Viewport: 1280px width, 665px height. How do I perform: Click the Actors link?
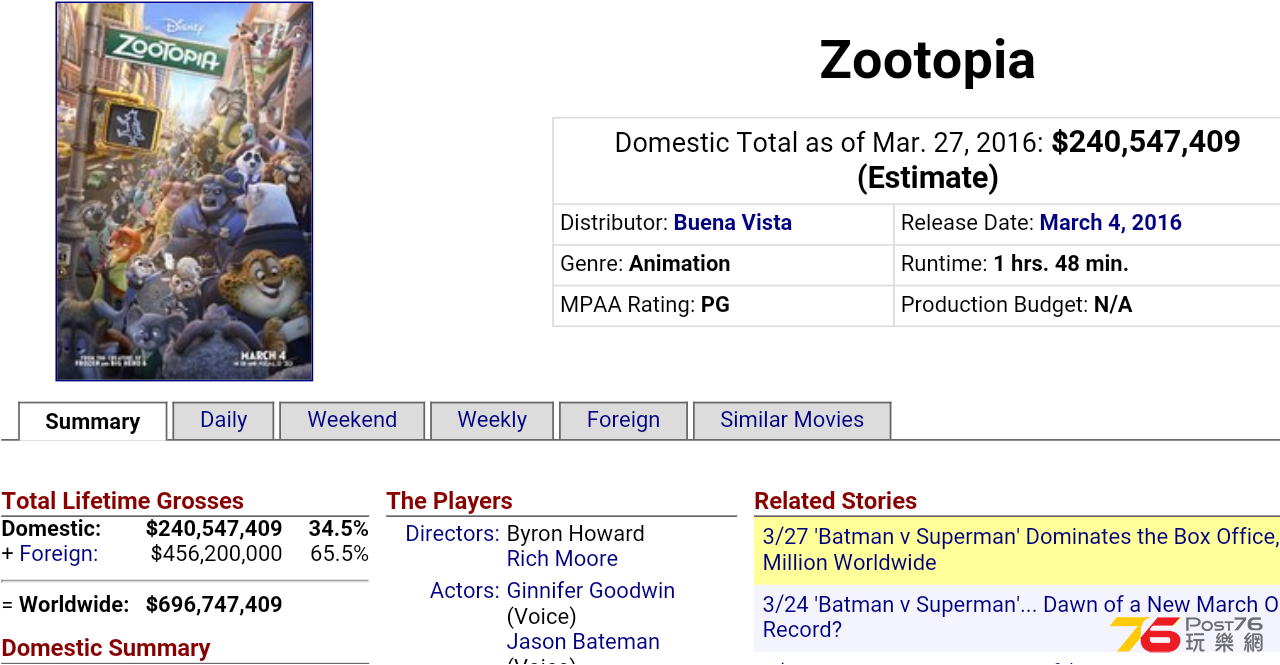pos(465,591)
